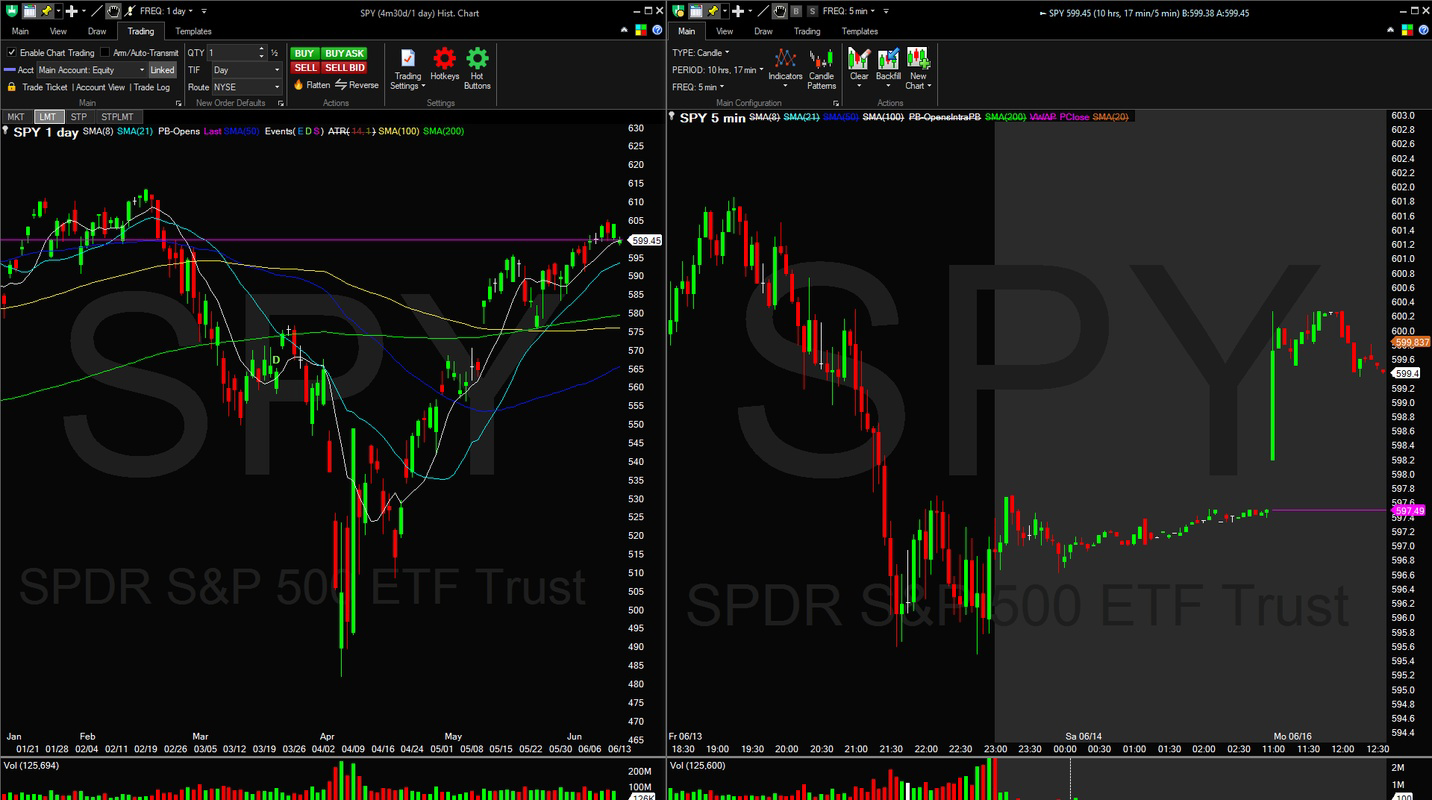Click the S button in right chart title bar

coord(812,11)
